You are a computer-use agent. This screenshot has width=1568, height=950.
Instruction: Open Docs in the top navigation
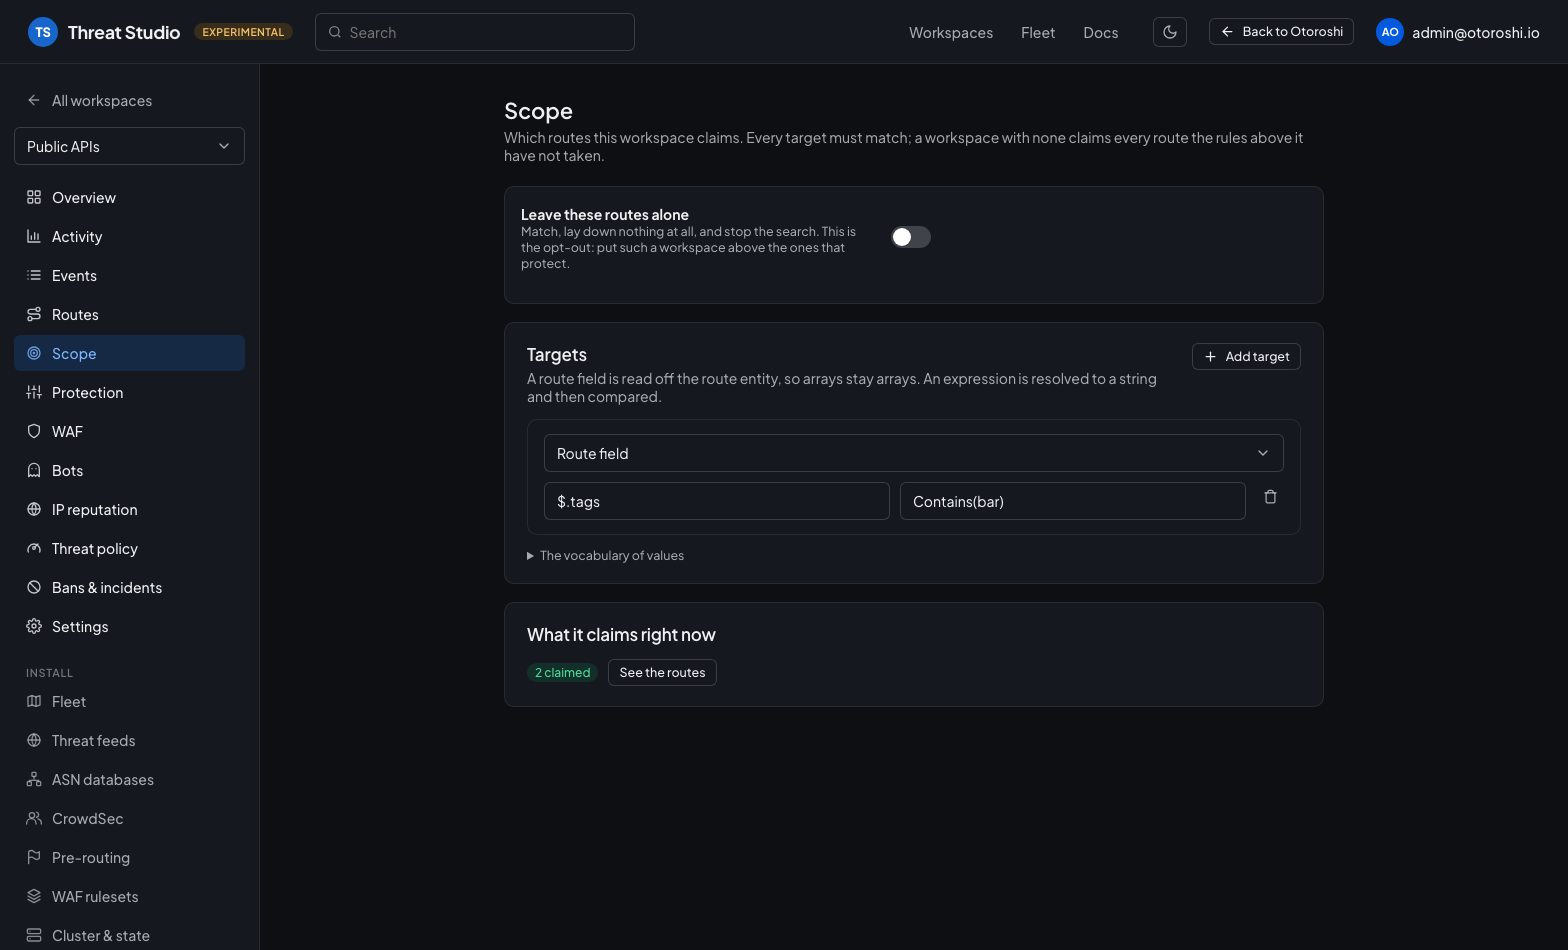[1101, 32]
